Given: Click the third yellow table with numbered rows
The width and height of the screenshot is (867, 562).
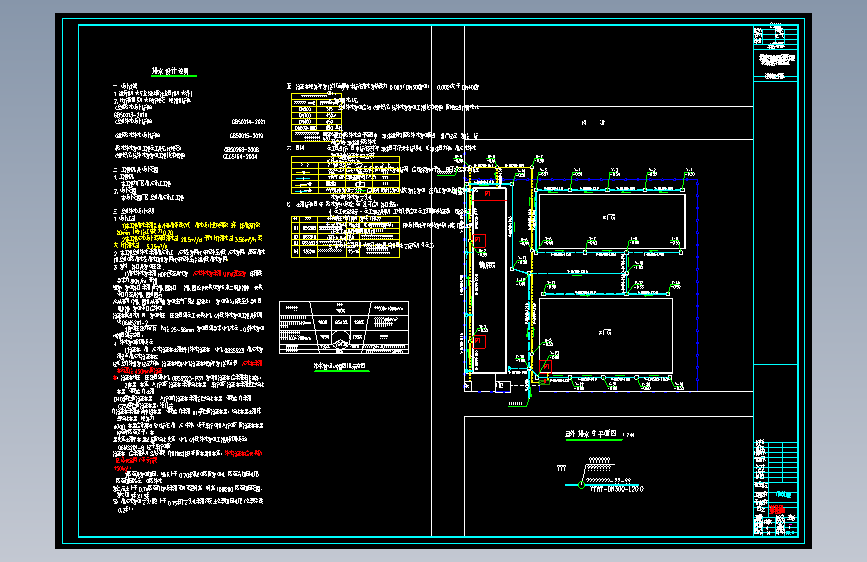Looking at the screenshot, I should [x=345, y=237].
